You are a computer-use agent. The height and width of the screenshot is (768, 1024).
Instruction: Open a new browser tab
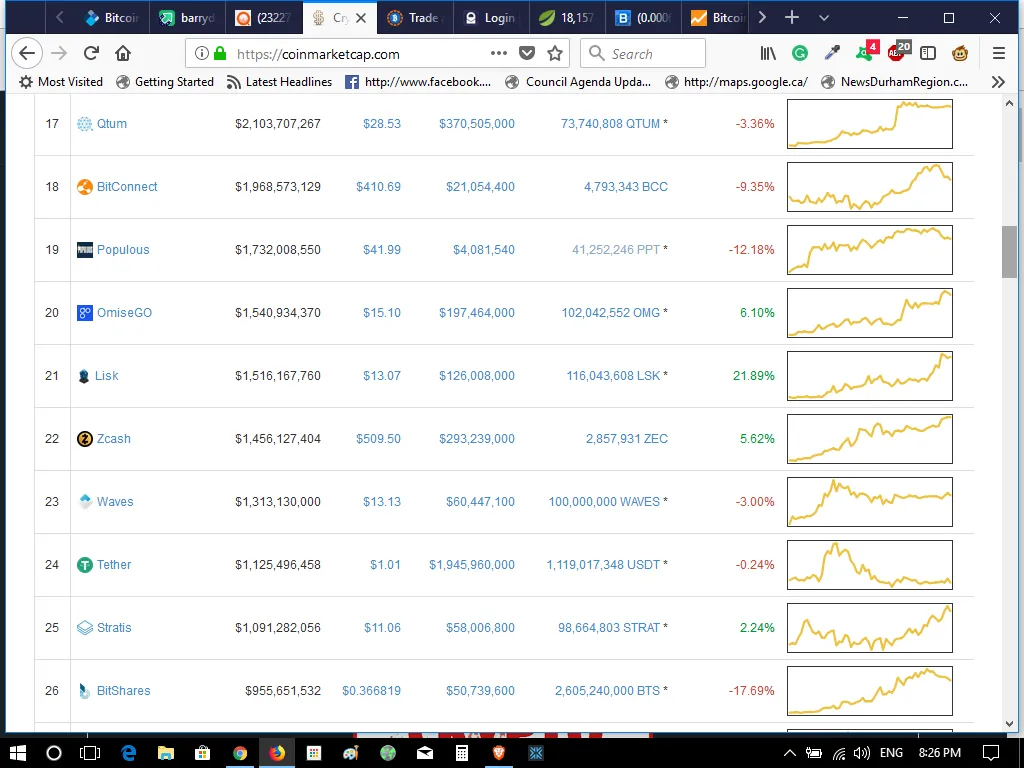coord(792,18)
